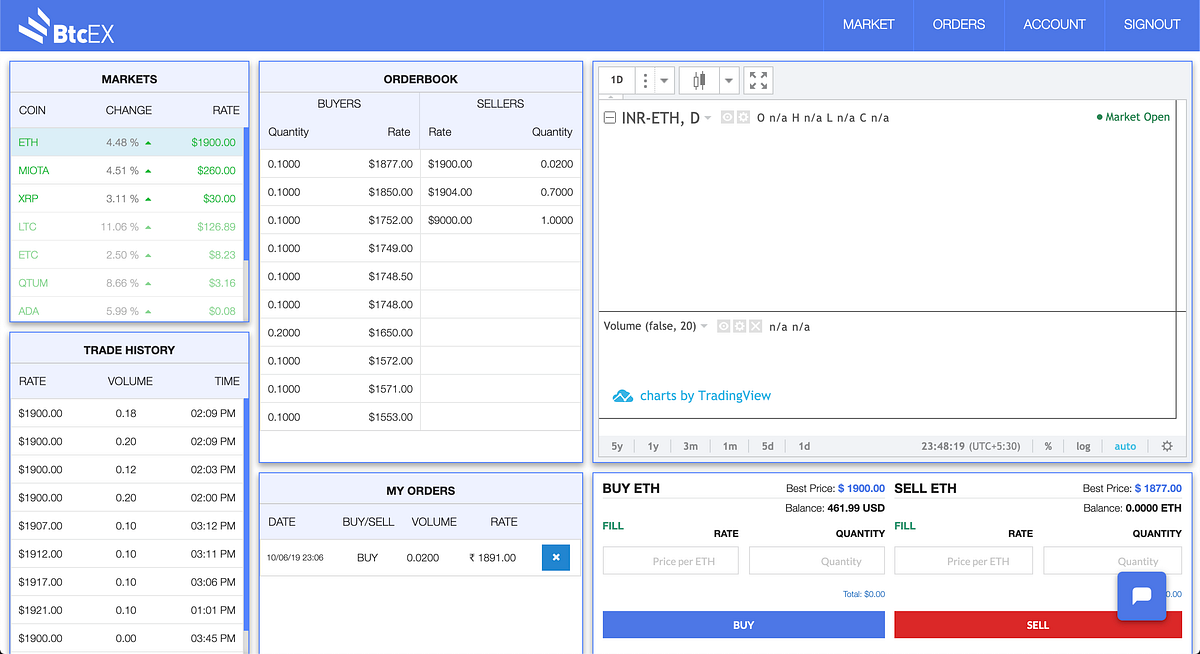1200x654 pixels.
Task: Open the ORDERS menu
Action: point(959,24)
